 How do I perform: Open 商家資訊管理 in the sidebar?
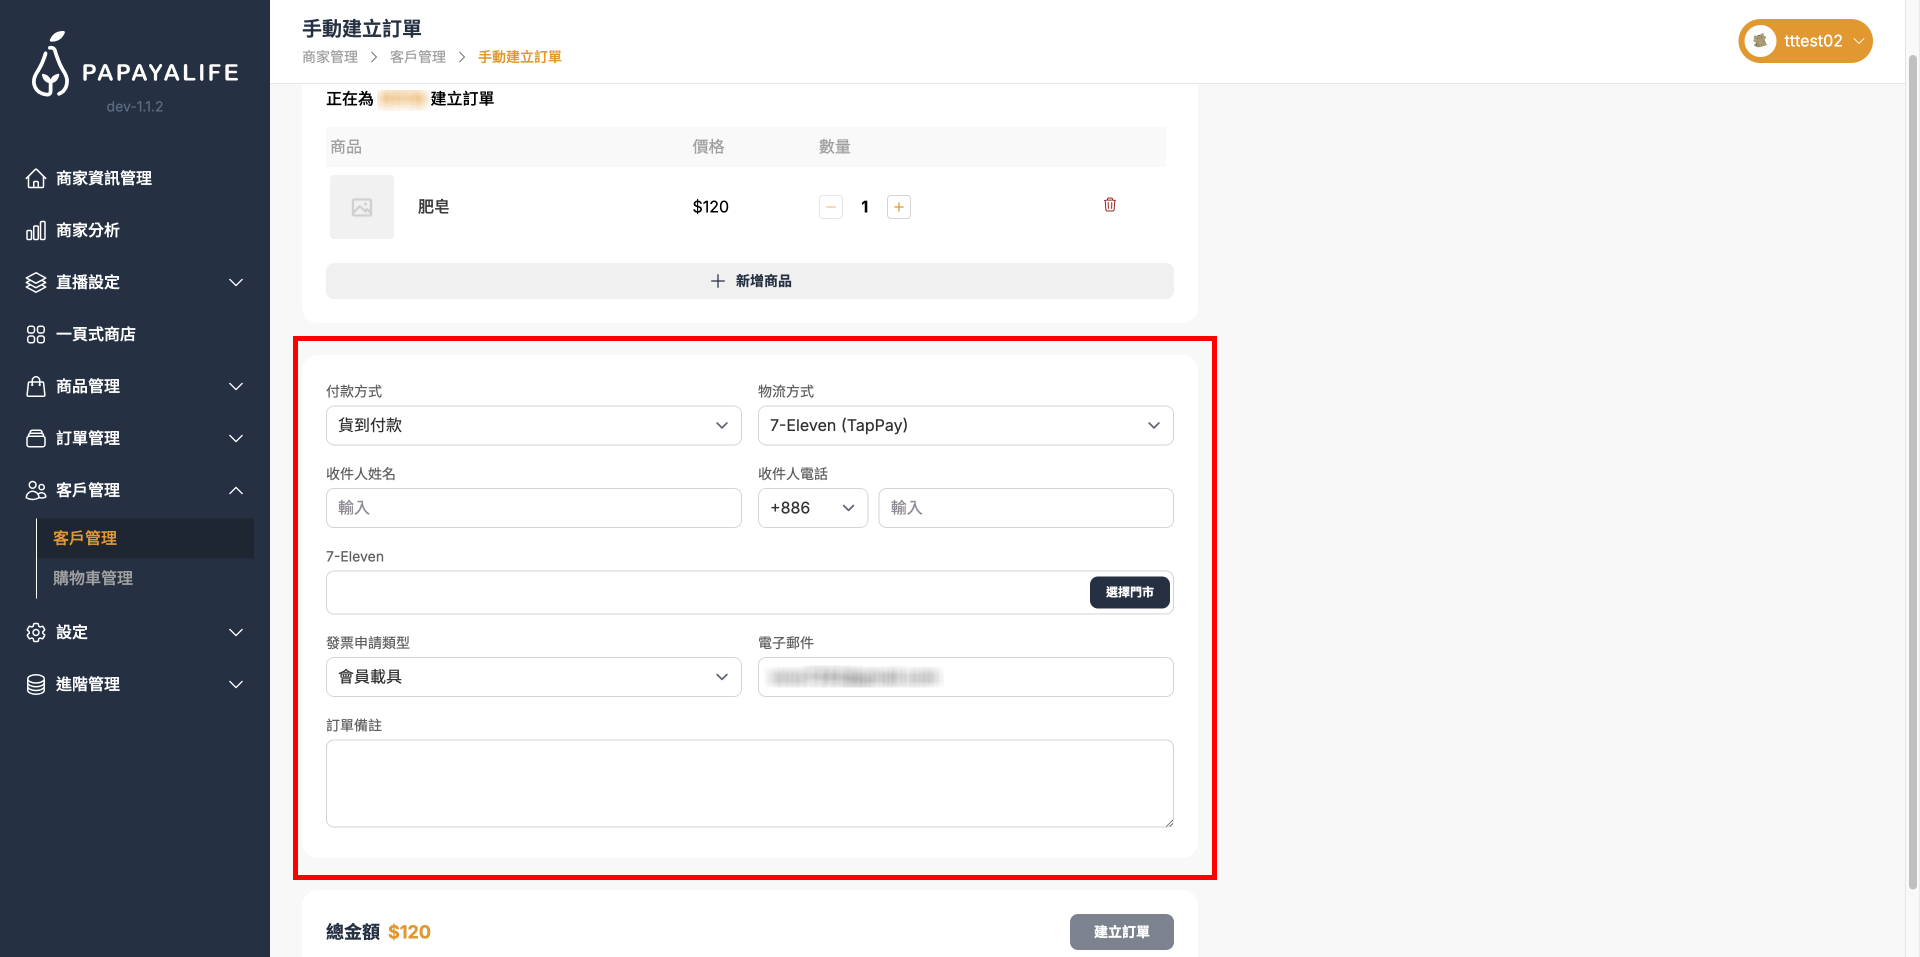pyautogui.click(x=104, y=178)
